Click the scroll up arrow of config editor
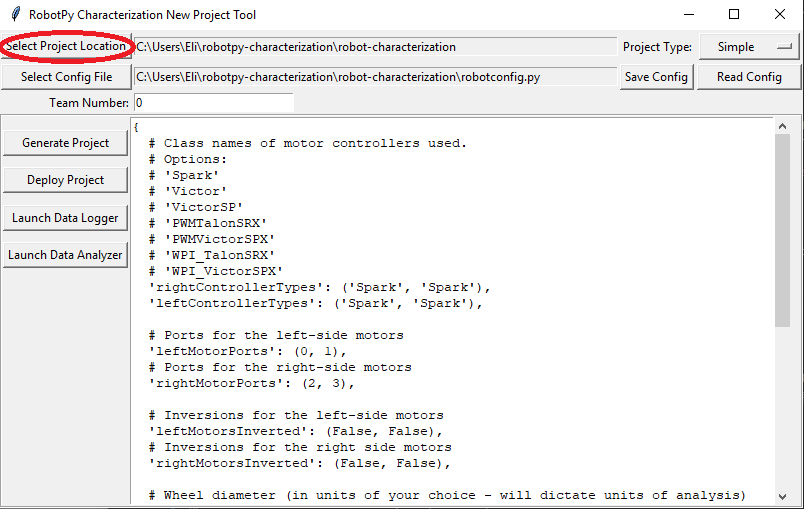Screen dimensions: 804x509 [x=782, y=126]
